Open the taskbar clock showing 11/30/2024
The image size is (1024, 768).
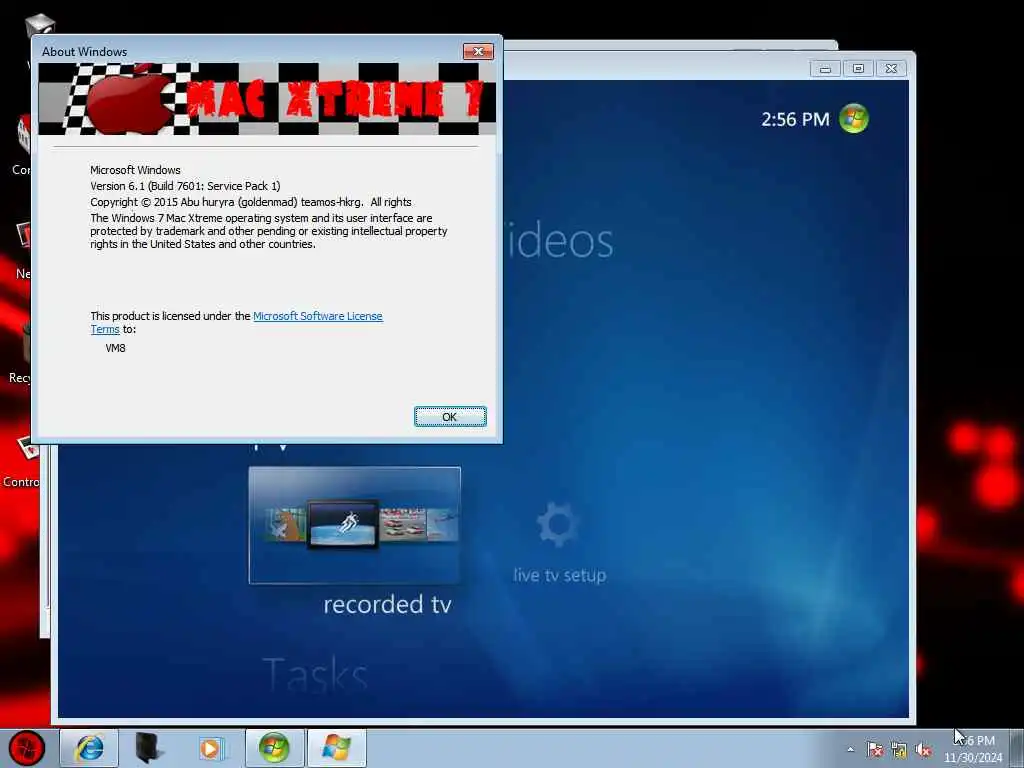pyautogui.click(x=973, y=749)
